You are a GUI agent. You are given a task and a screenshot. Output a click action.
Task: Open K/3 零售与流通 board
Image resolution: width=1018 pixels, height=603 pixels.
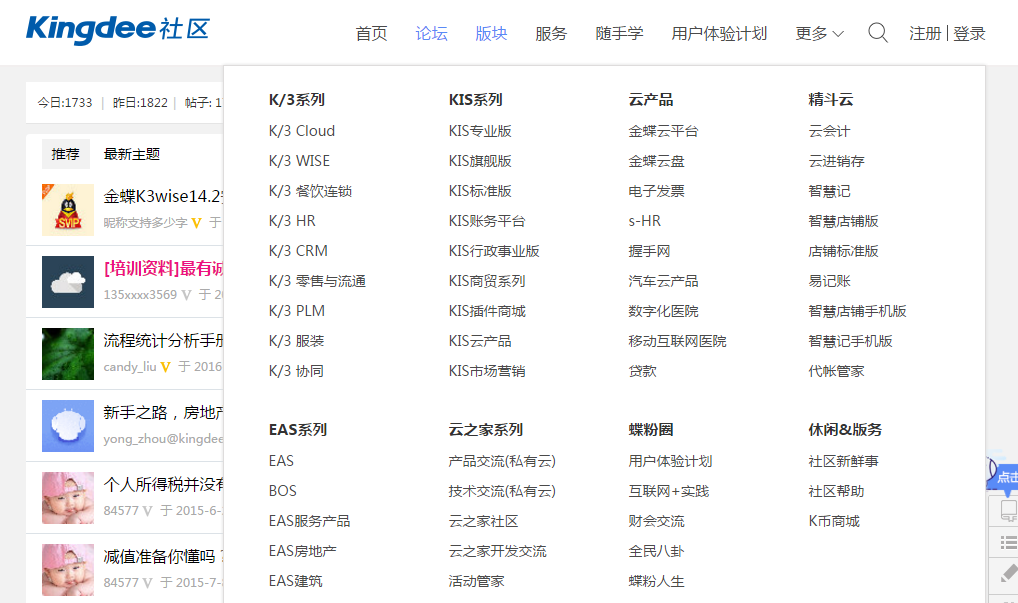(317, 281)
